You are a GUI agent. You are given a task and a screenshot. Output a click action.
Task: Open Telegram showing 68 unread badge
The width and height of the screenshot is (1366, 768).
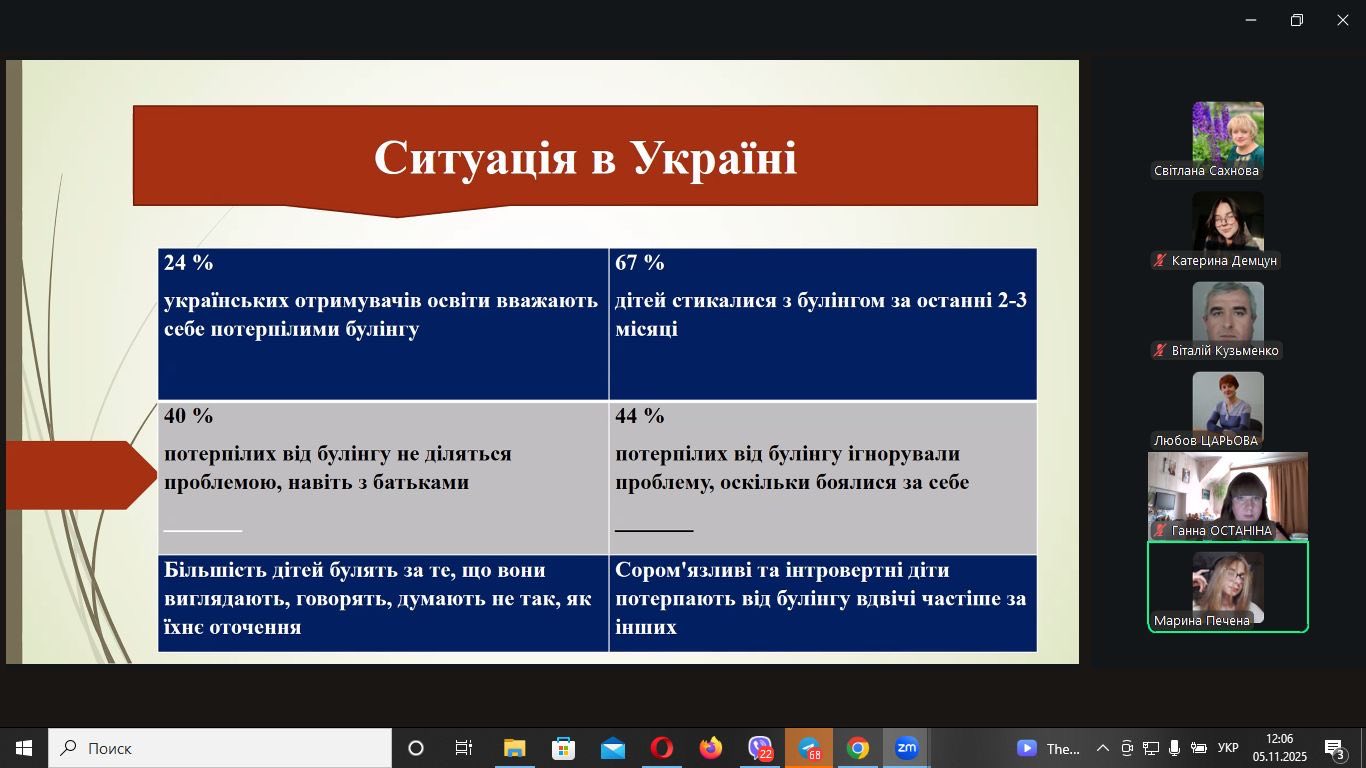point(809,748)
